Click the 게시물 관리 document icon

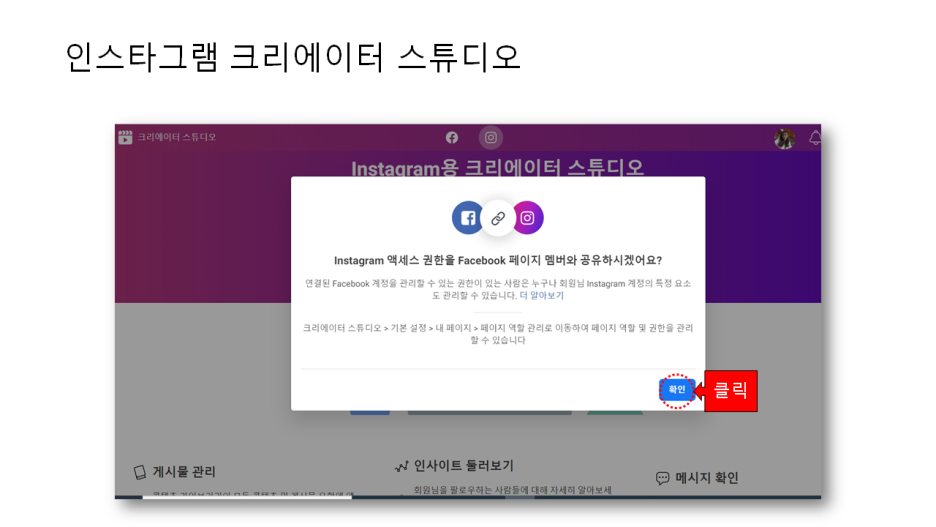pos(140,472)
